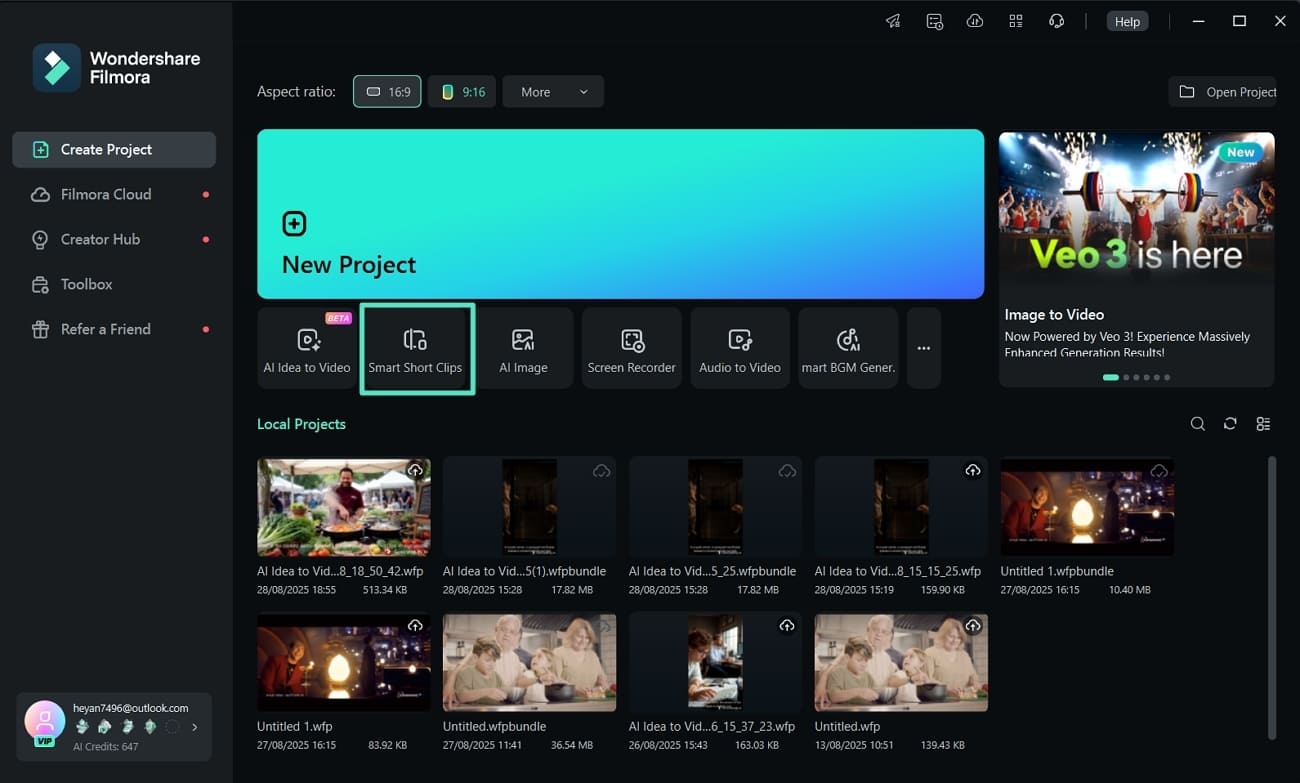Upload Untitled 1.wfp to cloud
The width and height of the screenshot is (1300, 783).
click(x=415, y=625)
